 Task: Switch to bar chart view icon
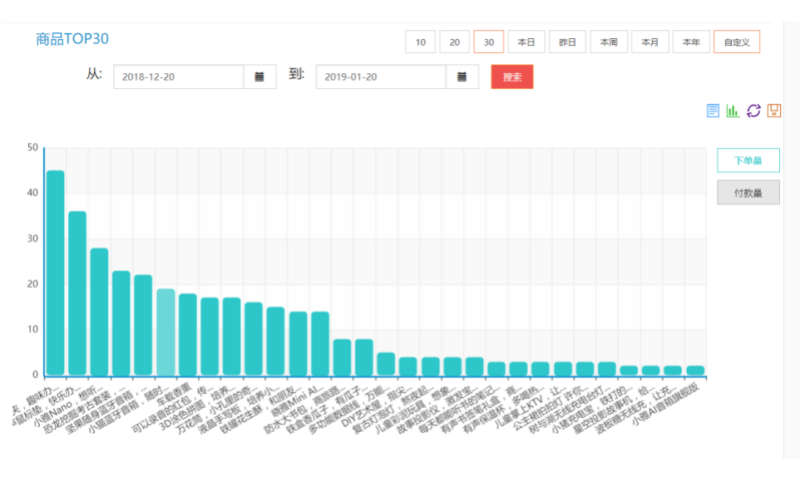click(x=733, y=111)
